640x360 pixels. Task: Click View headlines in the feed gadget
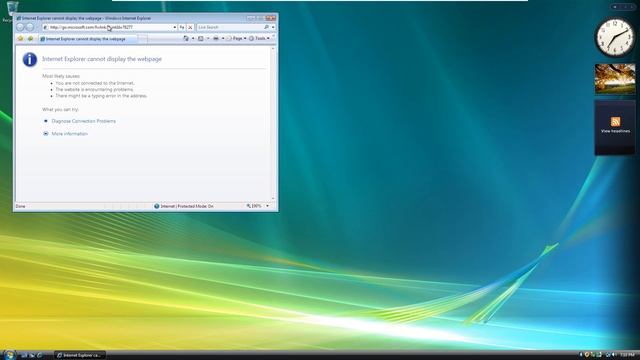pyautogui.click(x=615, y=131)
